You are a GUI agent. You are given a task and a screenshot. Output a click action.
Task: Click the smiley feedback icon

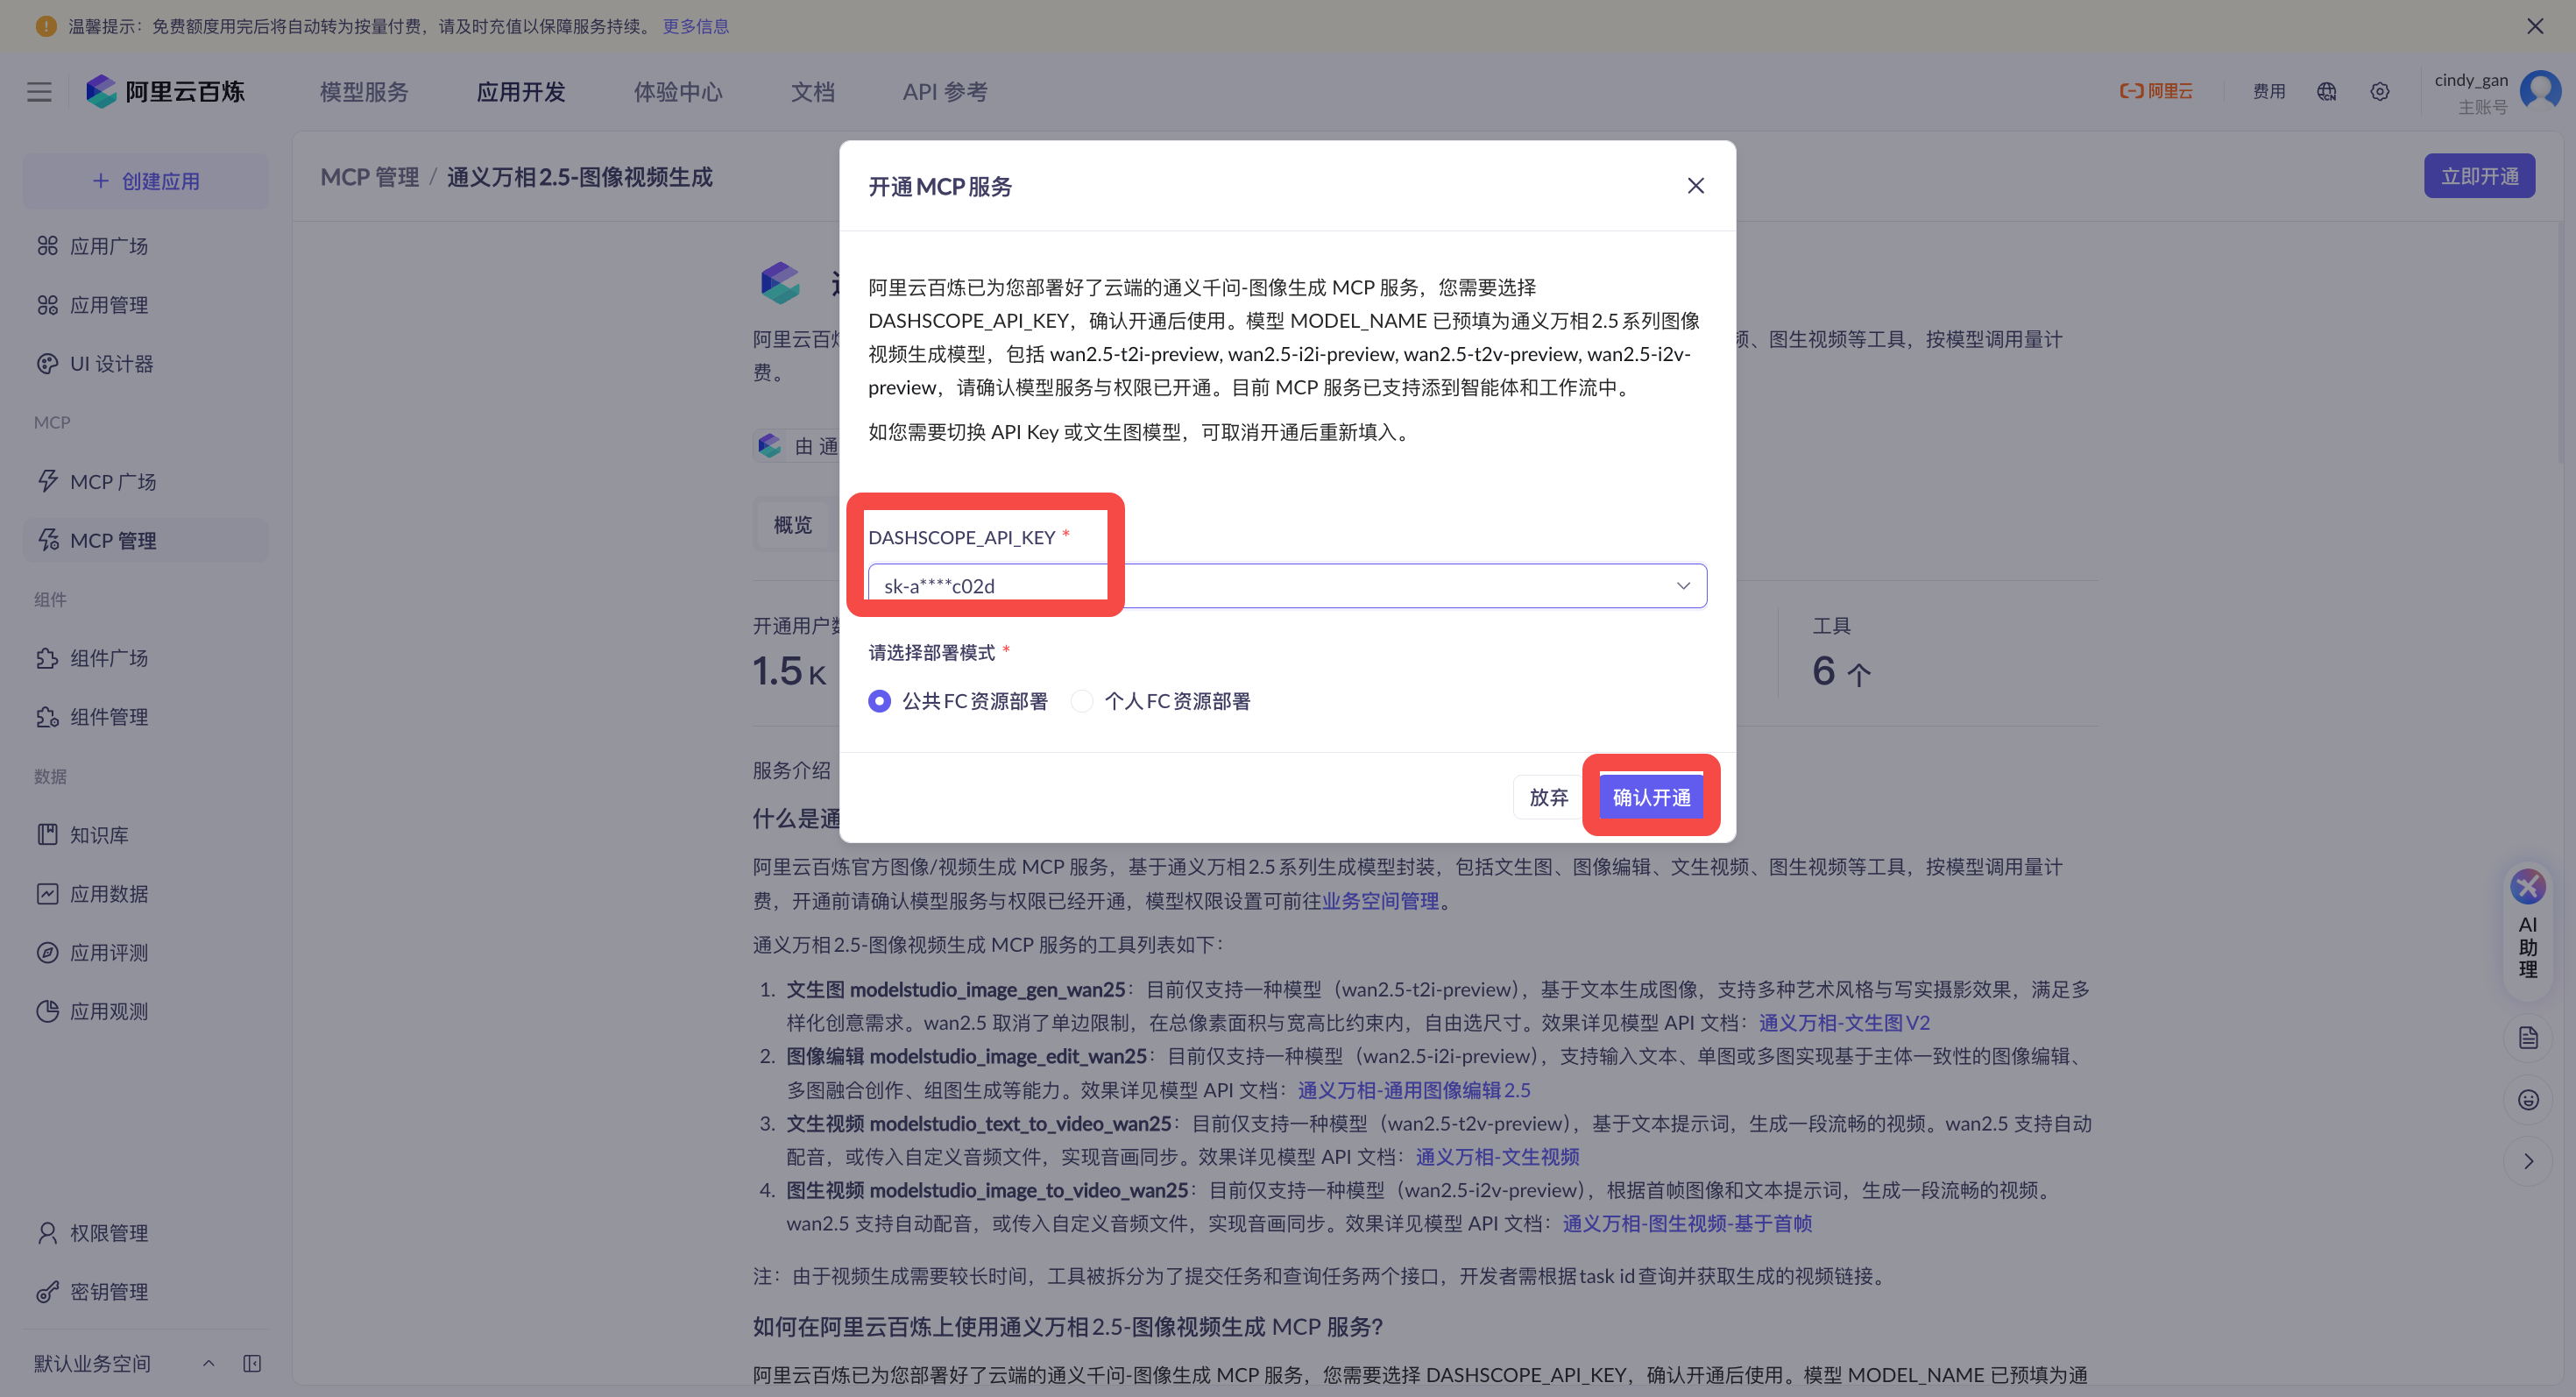(2527, 1100)
